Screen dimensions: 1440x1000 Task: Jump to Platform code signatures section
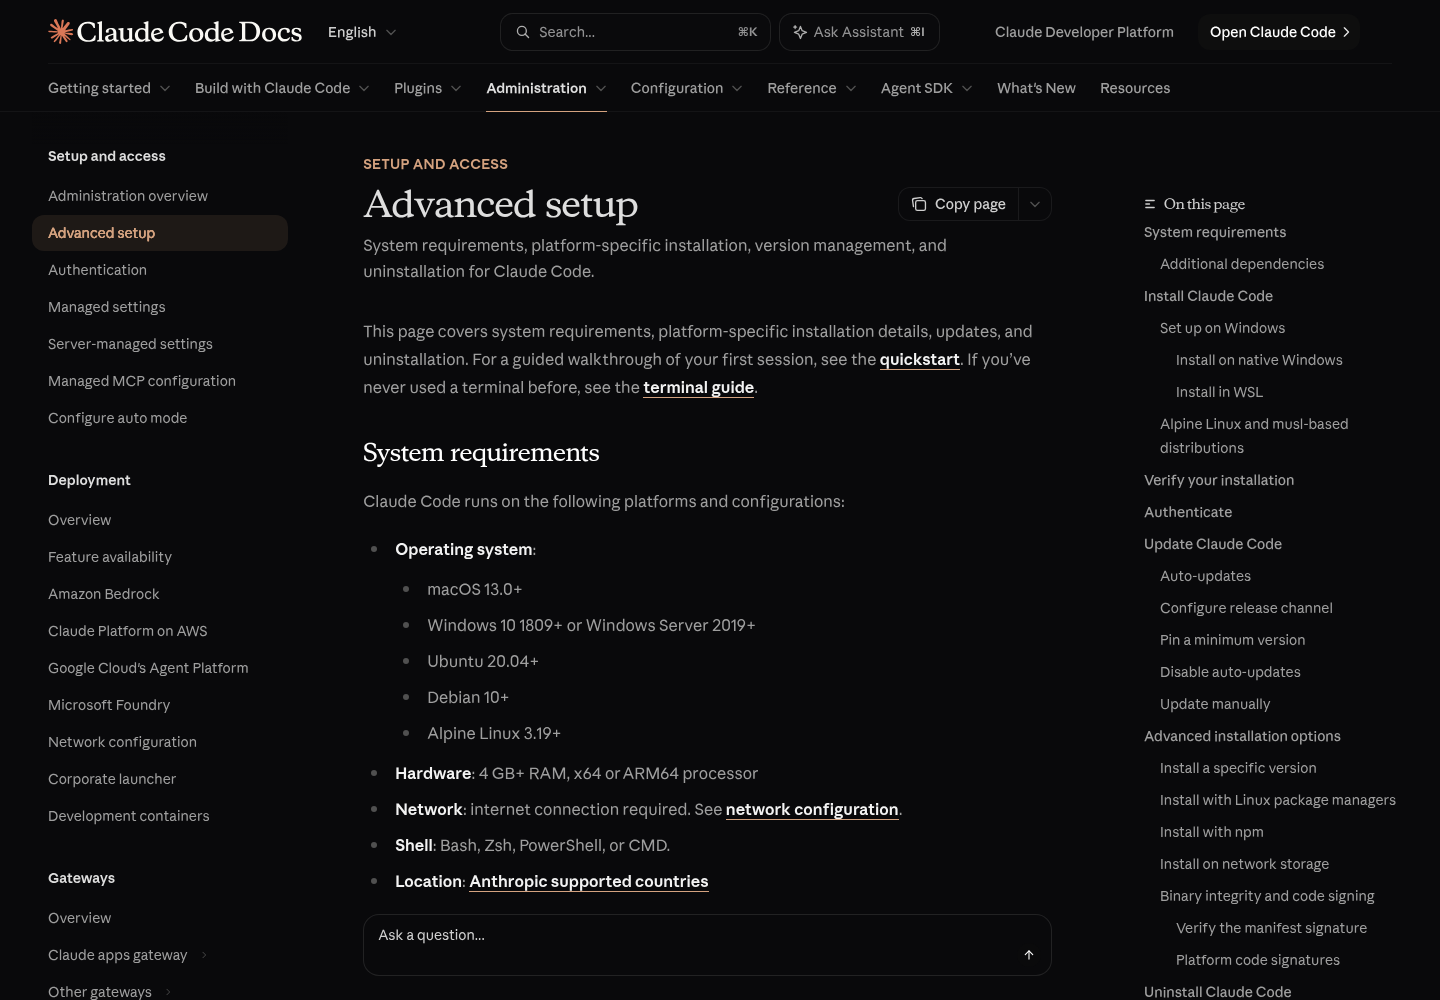pos(1258,960)
